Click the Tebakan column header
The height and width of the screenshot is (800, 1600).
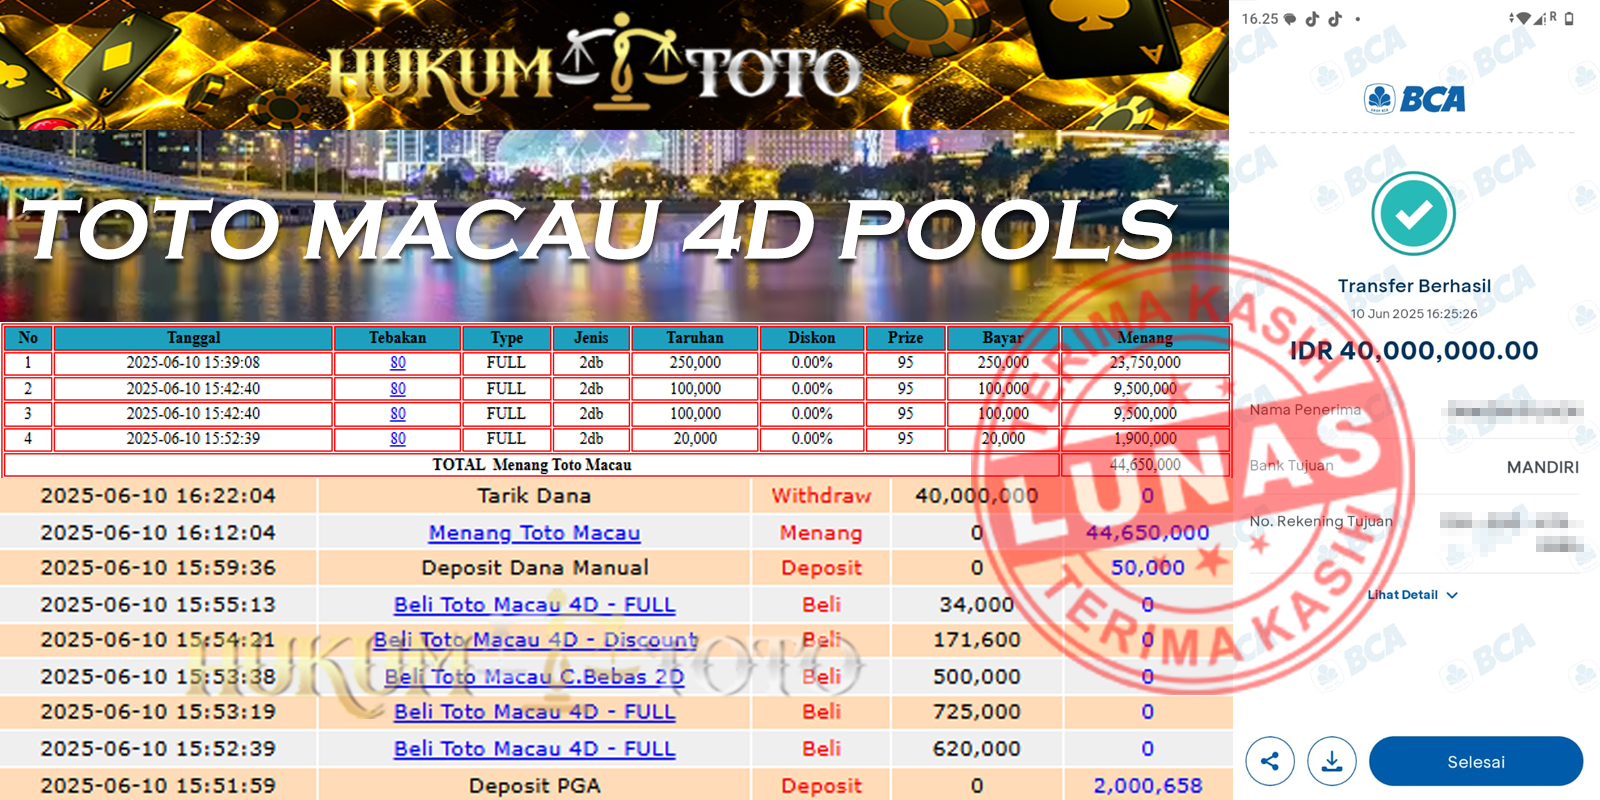pyautogui.click(x=397, y=338)
